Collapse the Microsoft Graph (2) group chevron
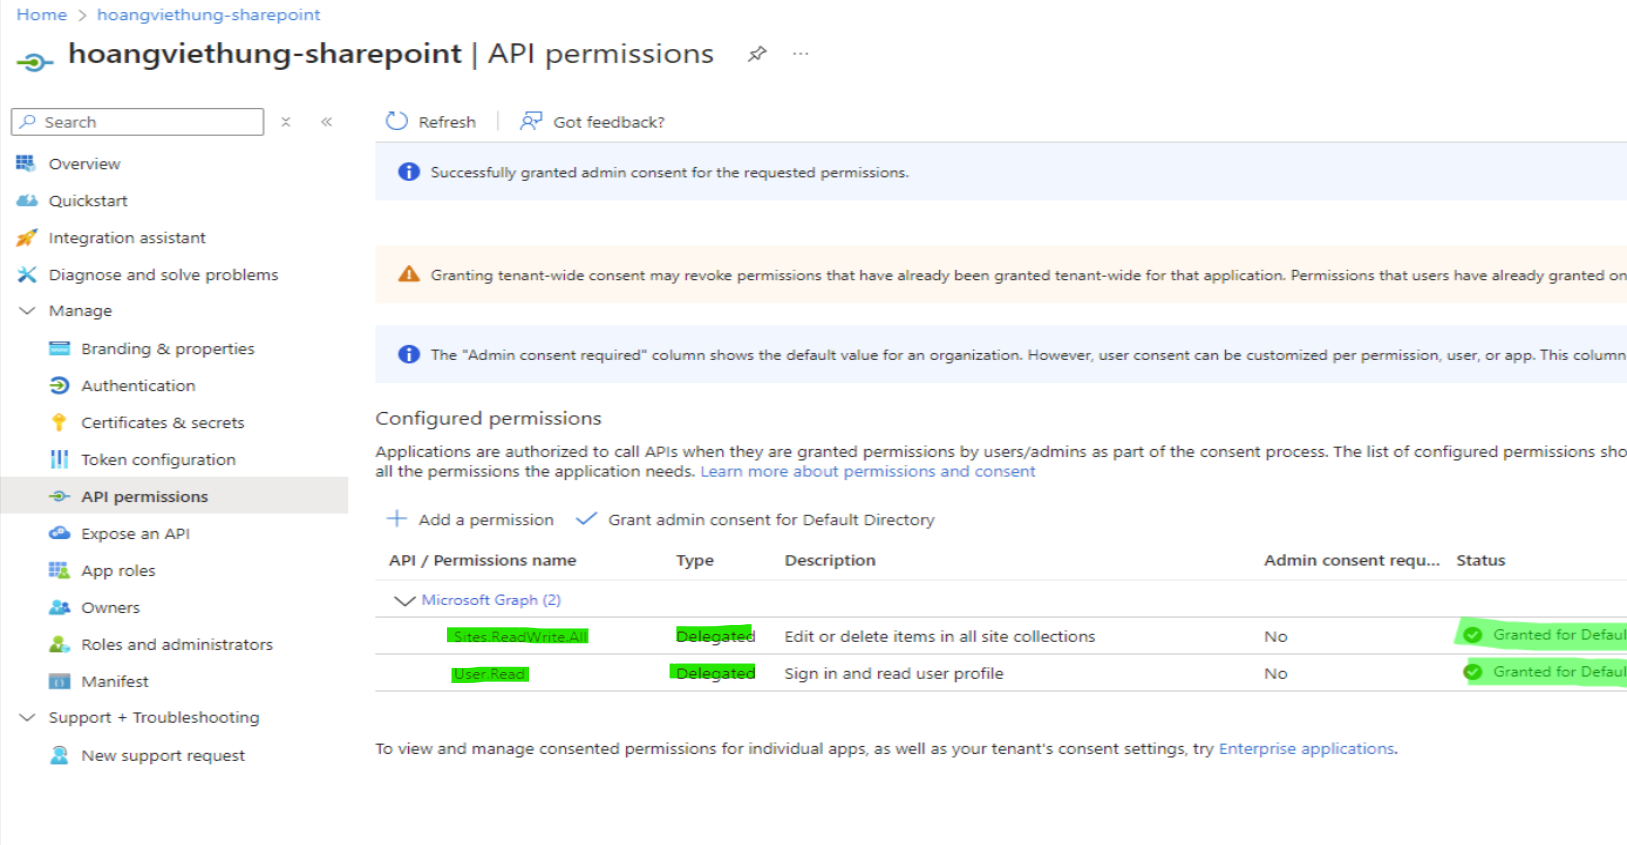Image resolution: width=1627 pixels, height=845 pixels. click(x=404, y=600)
